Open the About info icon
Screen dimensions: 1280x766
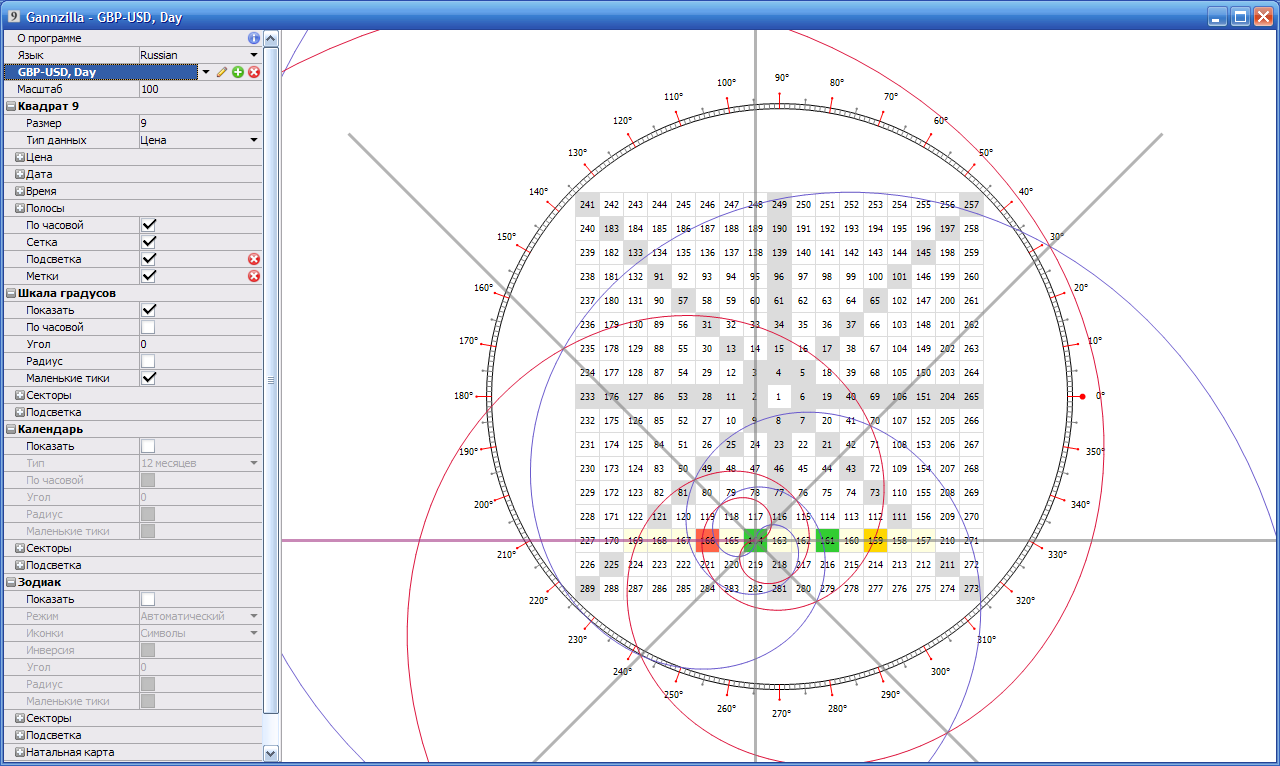254,38
